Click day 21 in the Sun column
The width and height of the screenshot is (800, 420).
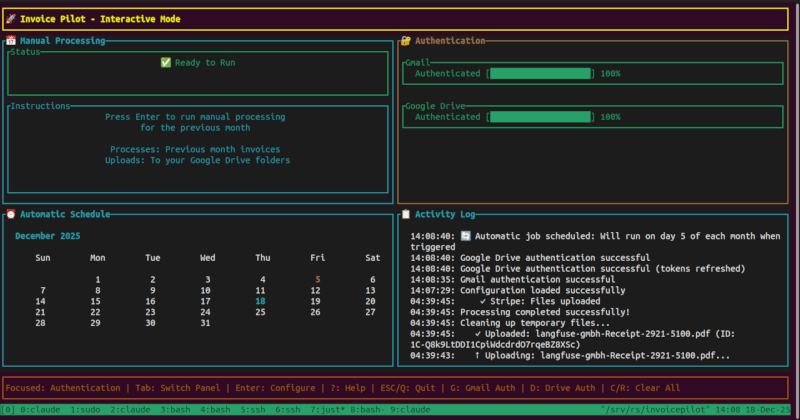click(x=40, y=312)
